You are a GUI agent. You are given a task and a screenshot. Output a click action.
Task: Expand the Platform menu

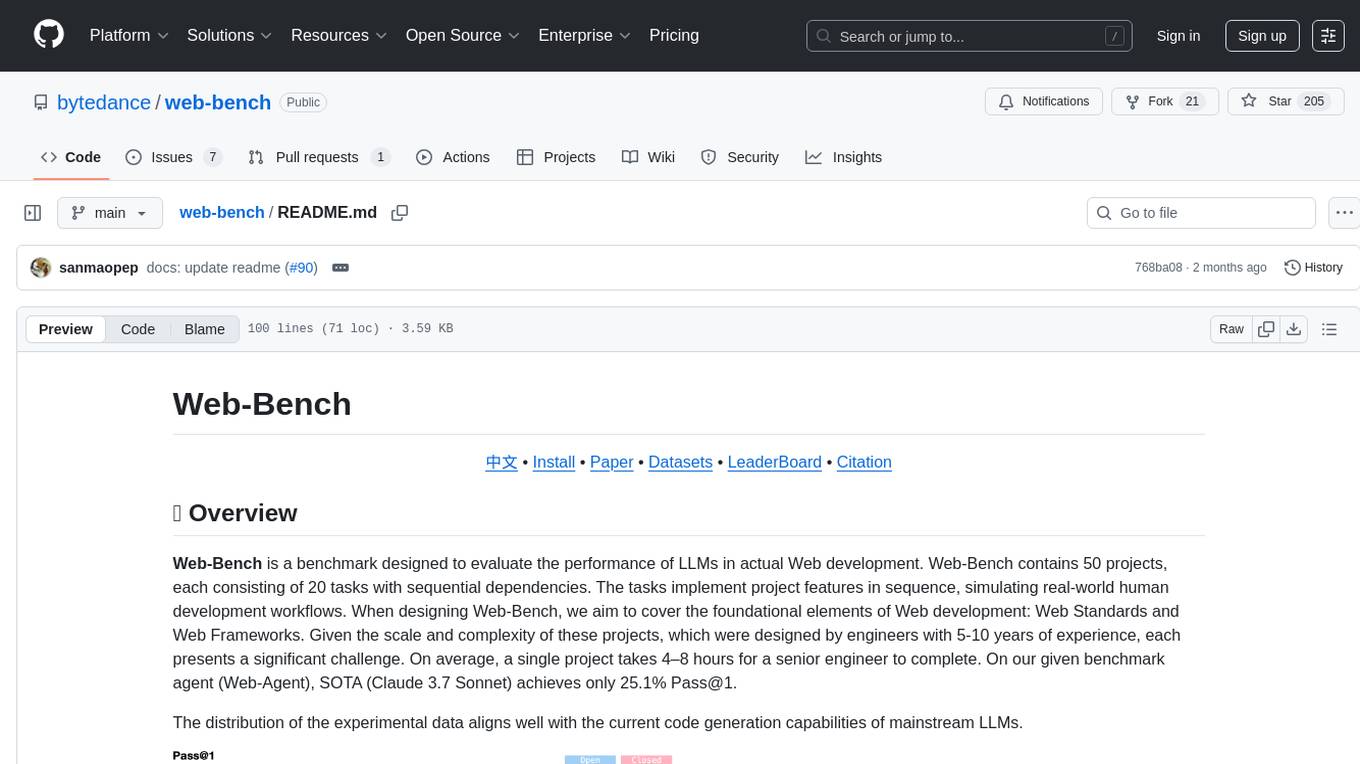(129, 35)
